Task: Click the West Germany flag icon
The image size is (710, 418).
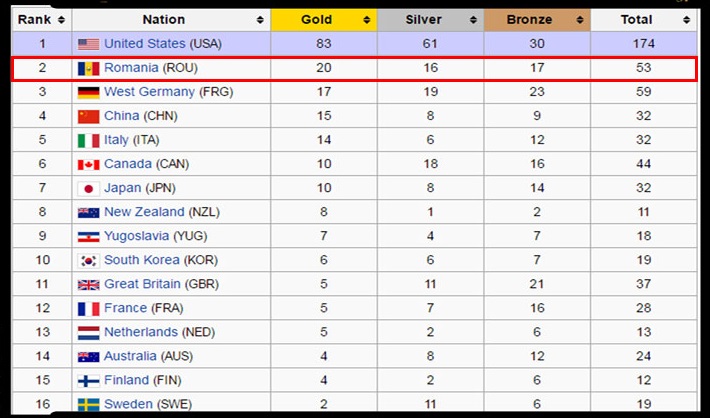Action: click(88, 92)
